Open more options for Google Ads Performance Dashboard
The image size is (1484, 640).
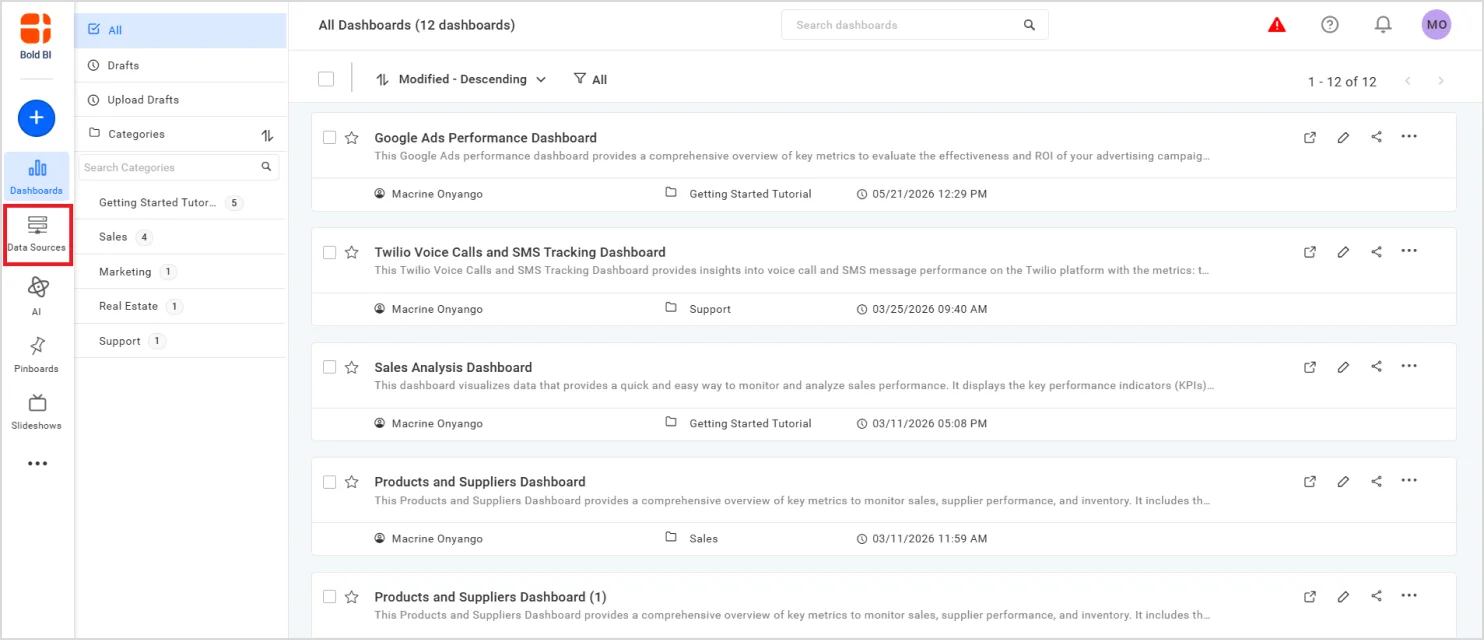(x=1409, y=137)
